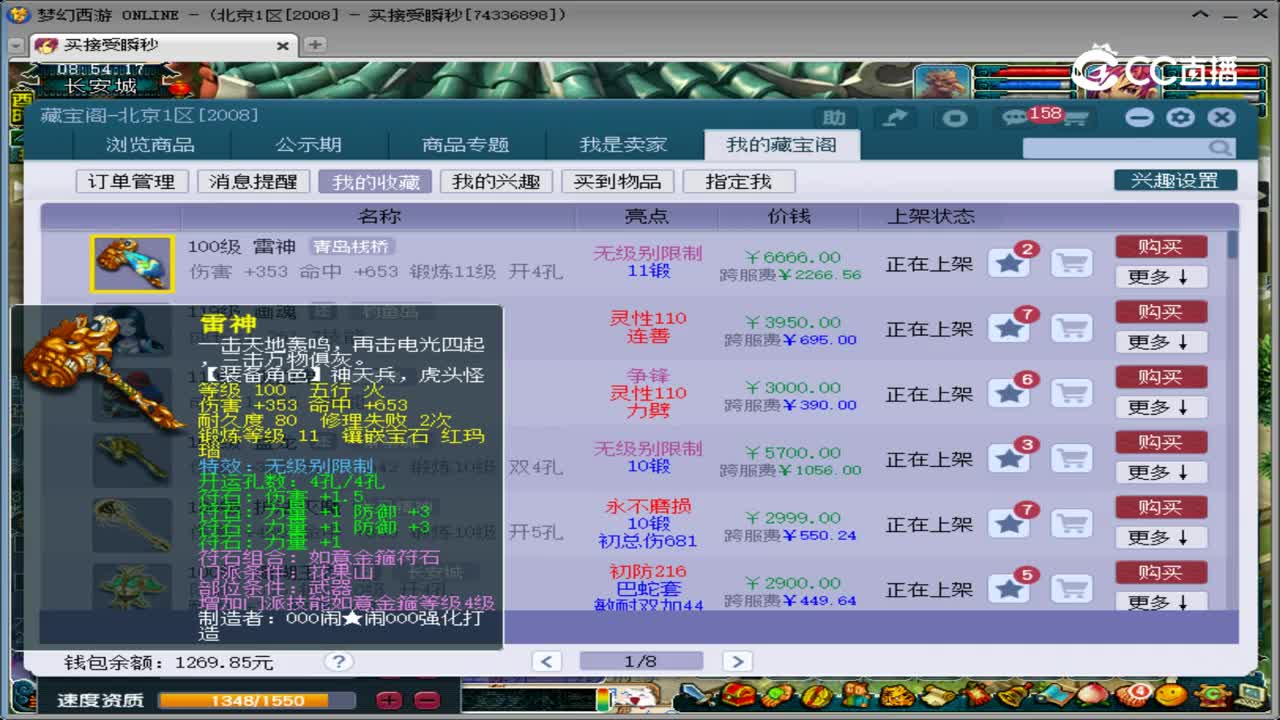Open 我的兴趣 section

(496, 181)
